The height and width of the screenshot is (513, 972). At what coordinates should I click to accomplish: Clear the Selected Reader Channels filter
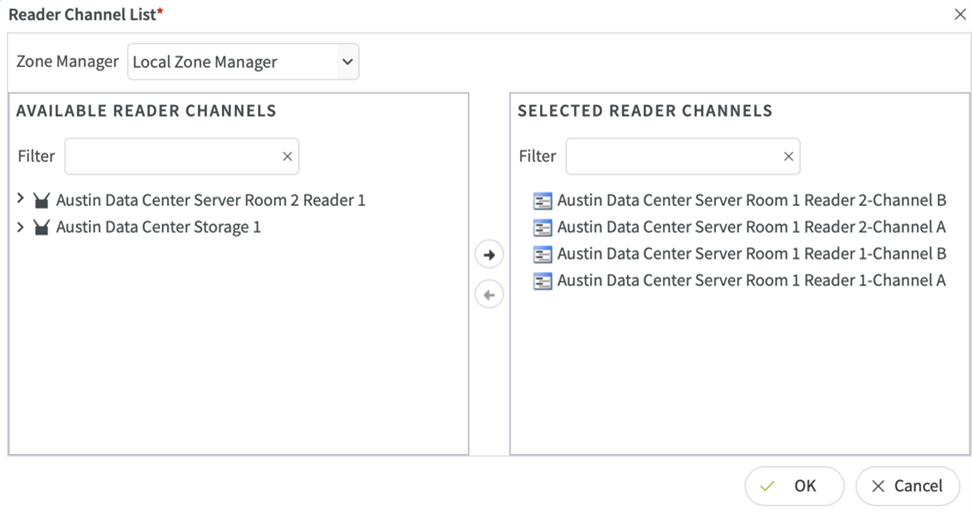point(788,157)
